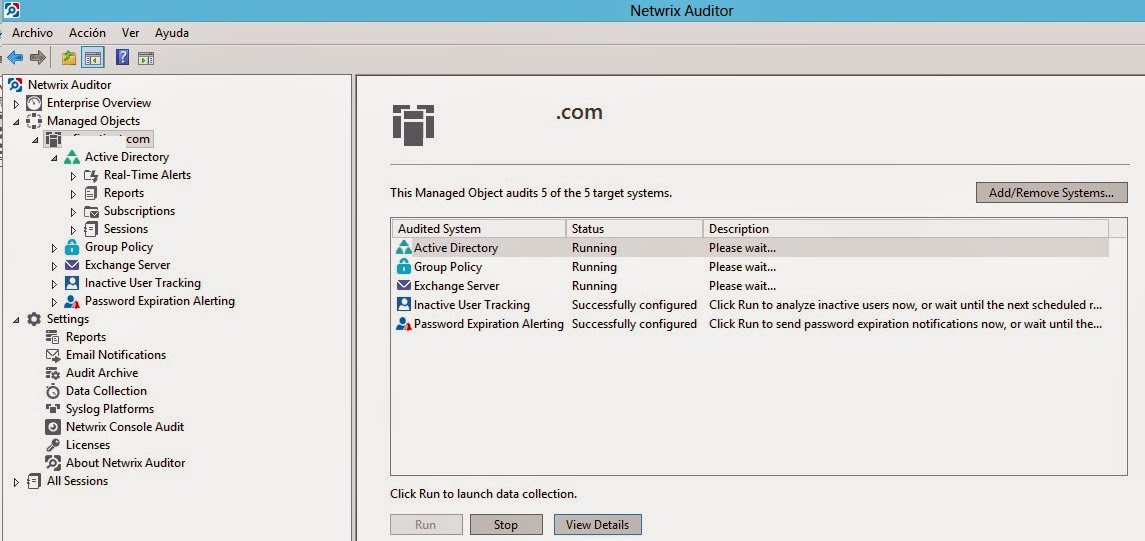The image size is (1145, 541).
Task: Expand the Real-Time Alerts node
Action: click(x=73, y=176)
